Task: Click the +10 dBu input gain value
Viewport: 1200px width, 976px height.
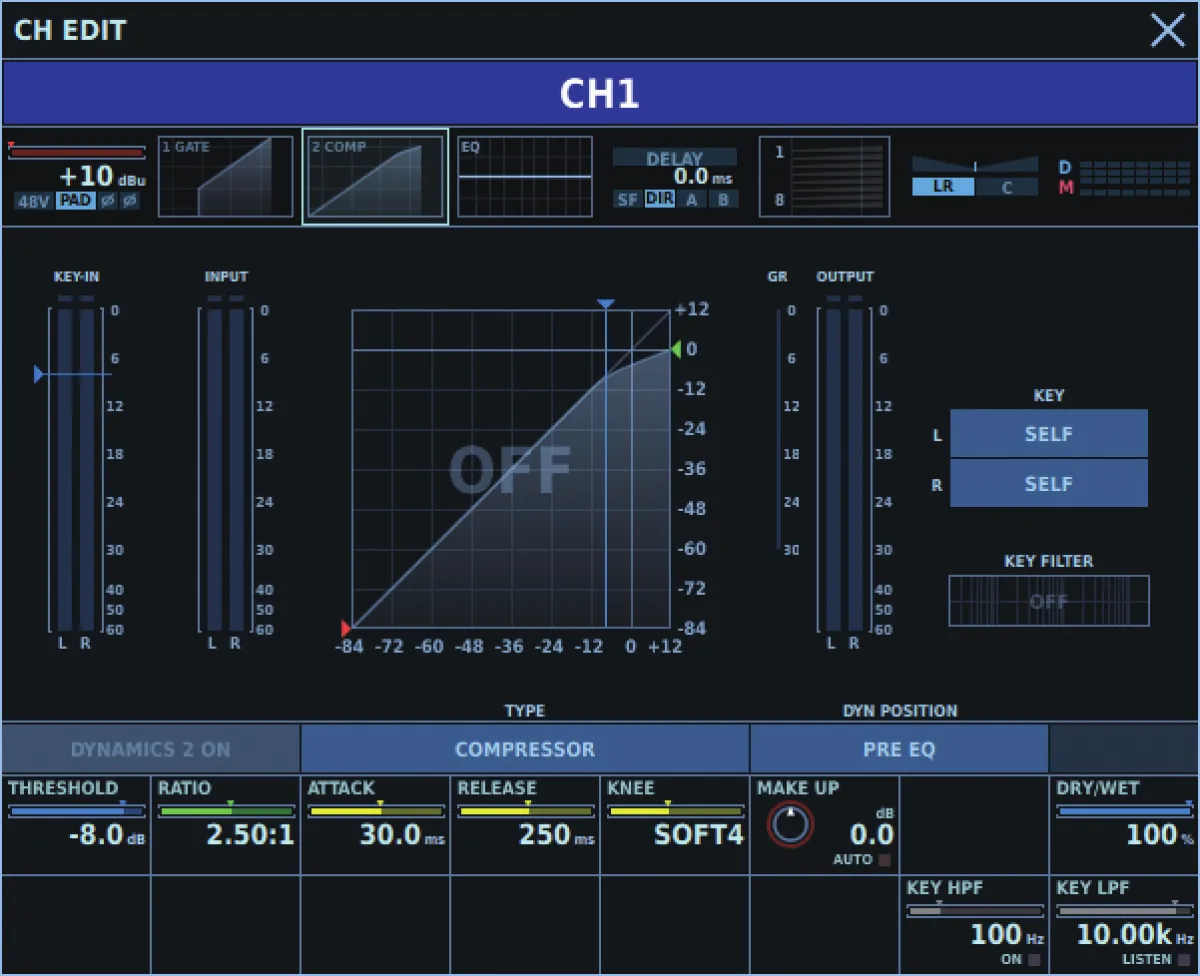Action: (102, 177)
